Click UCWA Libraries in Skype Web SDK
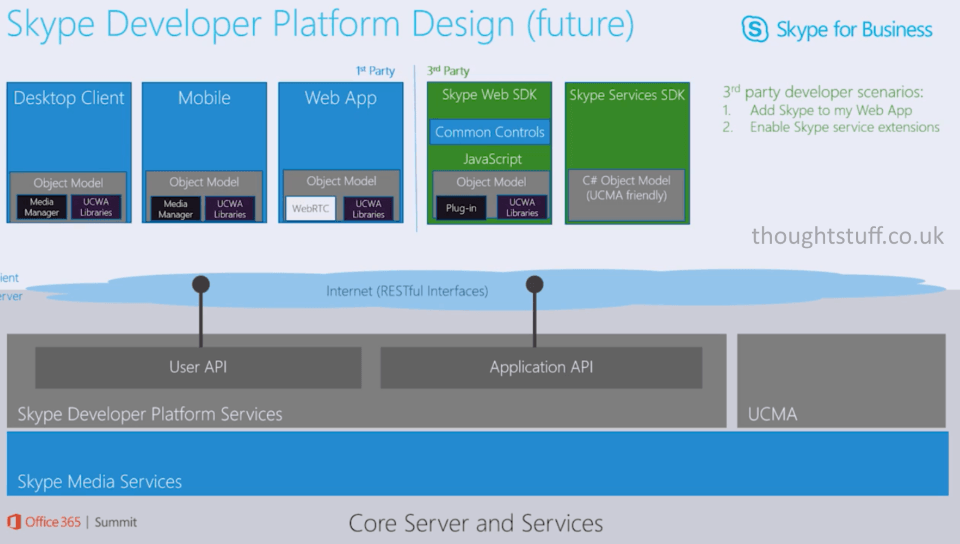960x544 pixels. (x=522, y=207)
